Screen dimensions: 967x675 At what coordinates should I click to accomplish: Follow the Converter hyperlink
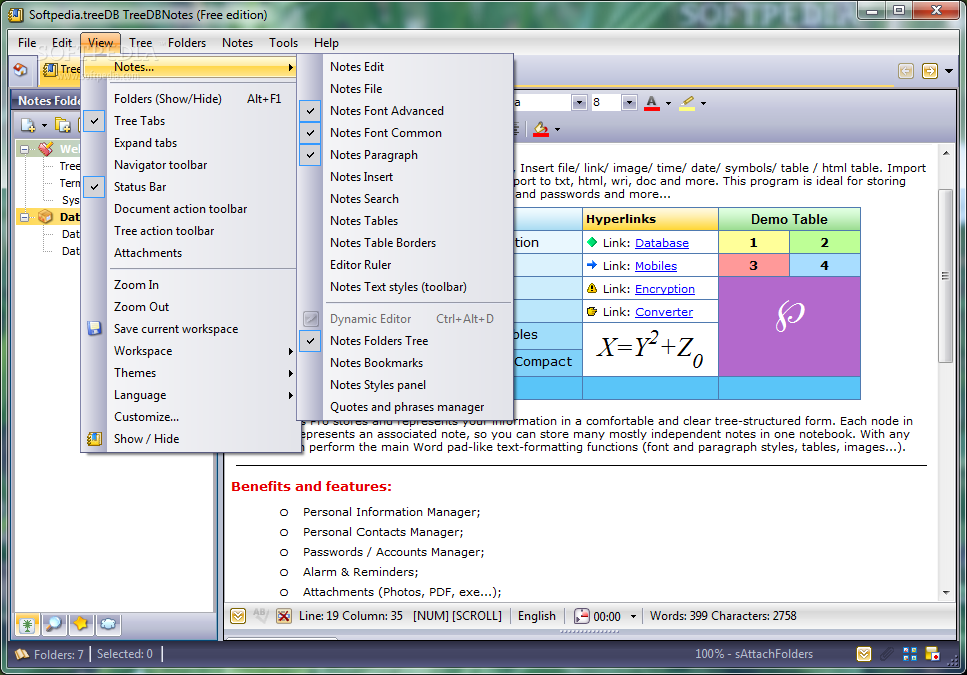[664, 312]
